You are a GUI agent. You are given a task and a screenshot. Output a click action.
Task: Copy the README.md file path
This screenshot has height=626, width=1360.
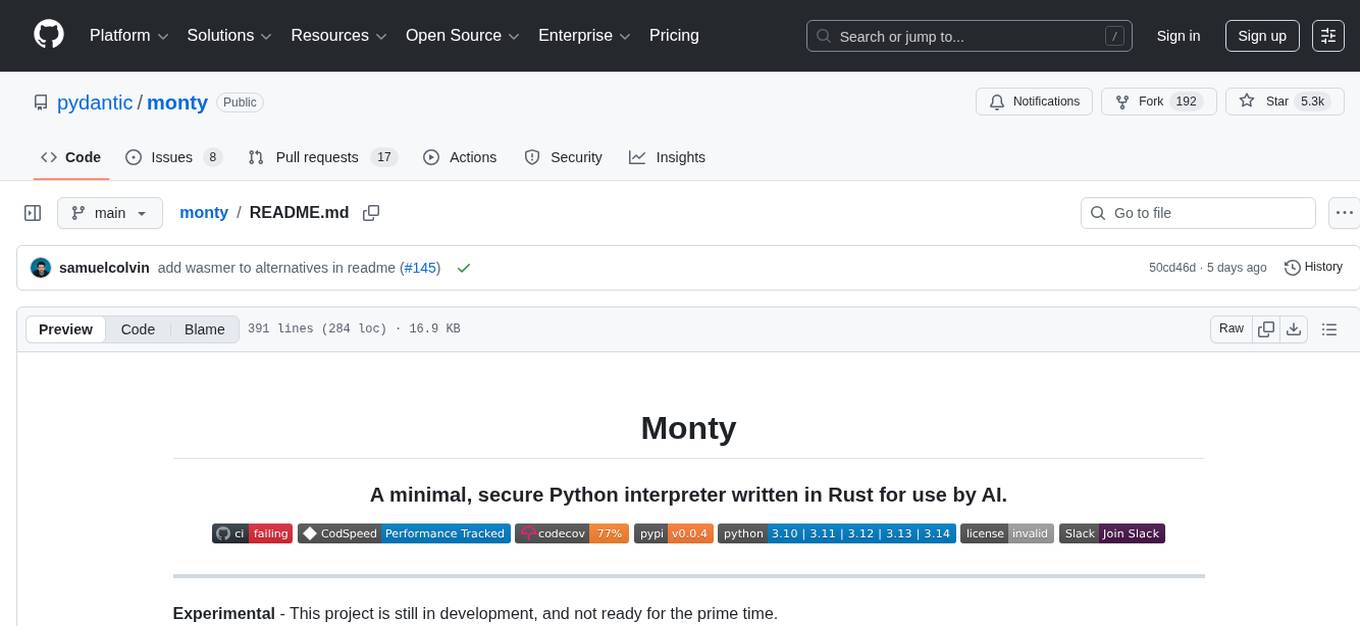371,213
